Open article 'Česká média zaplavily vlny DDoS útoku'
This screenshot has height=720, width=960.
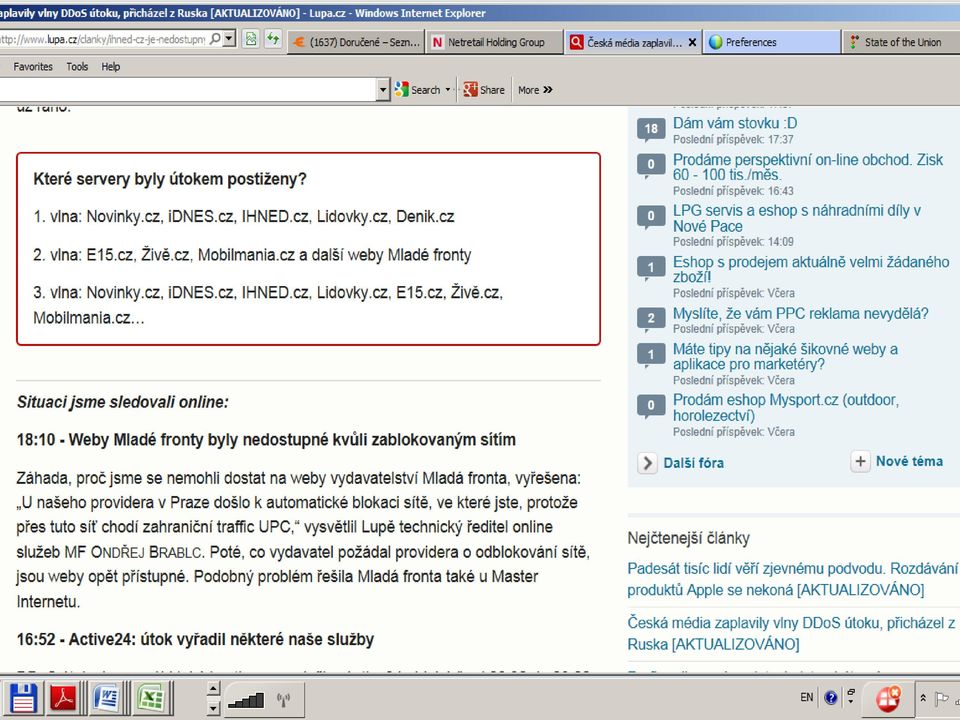(790, 634)
